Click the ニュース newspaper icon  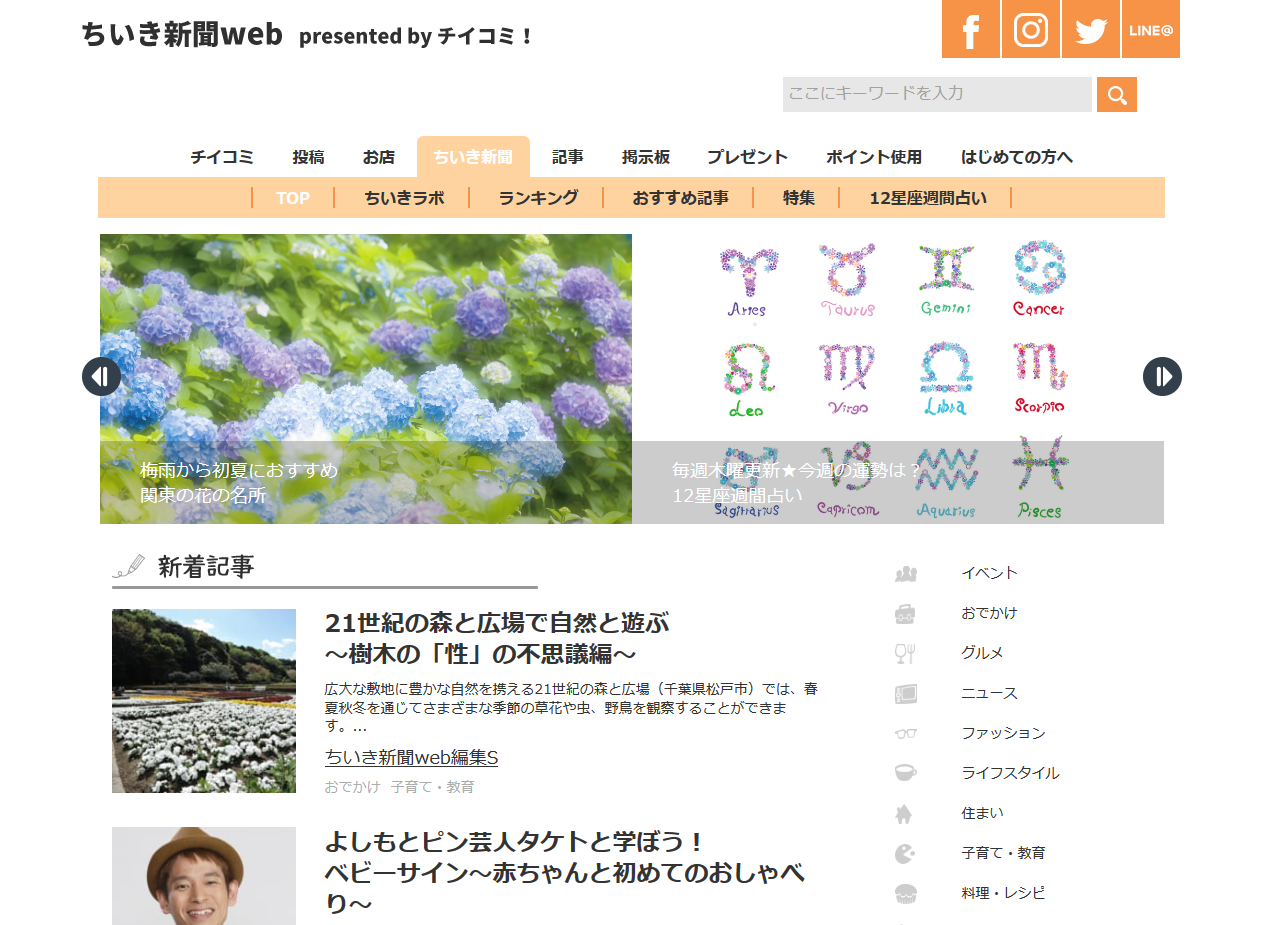pos(906,694)
